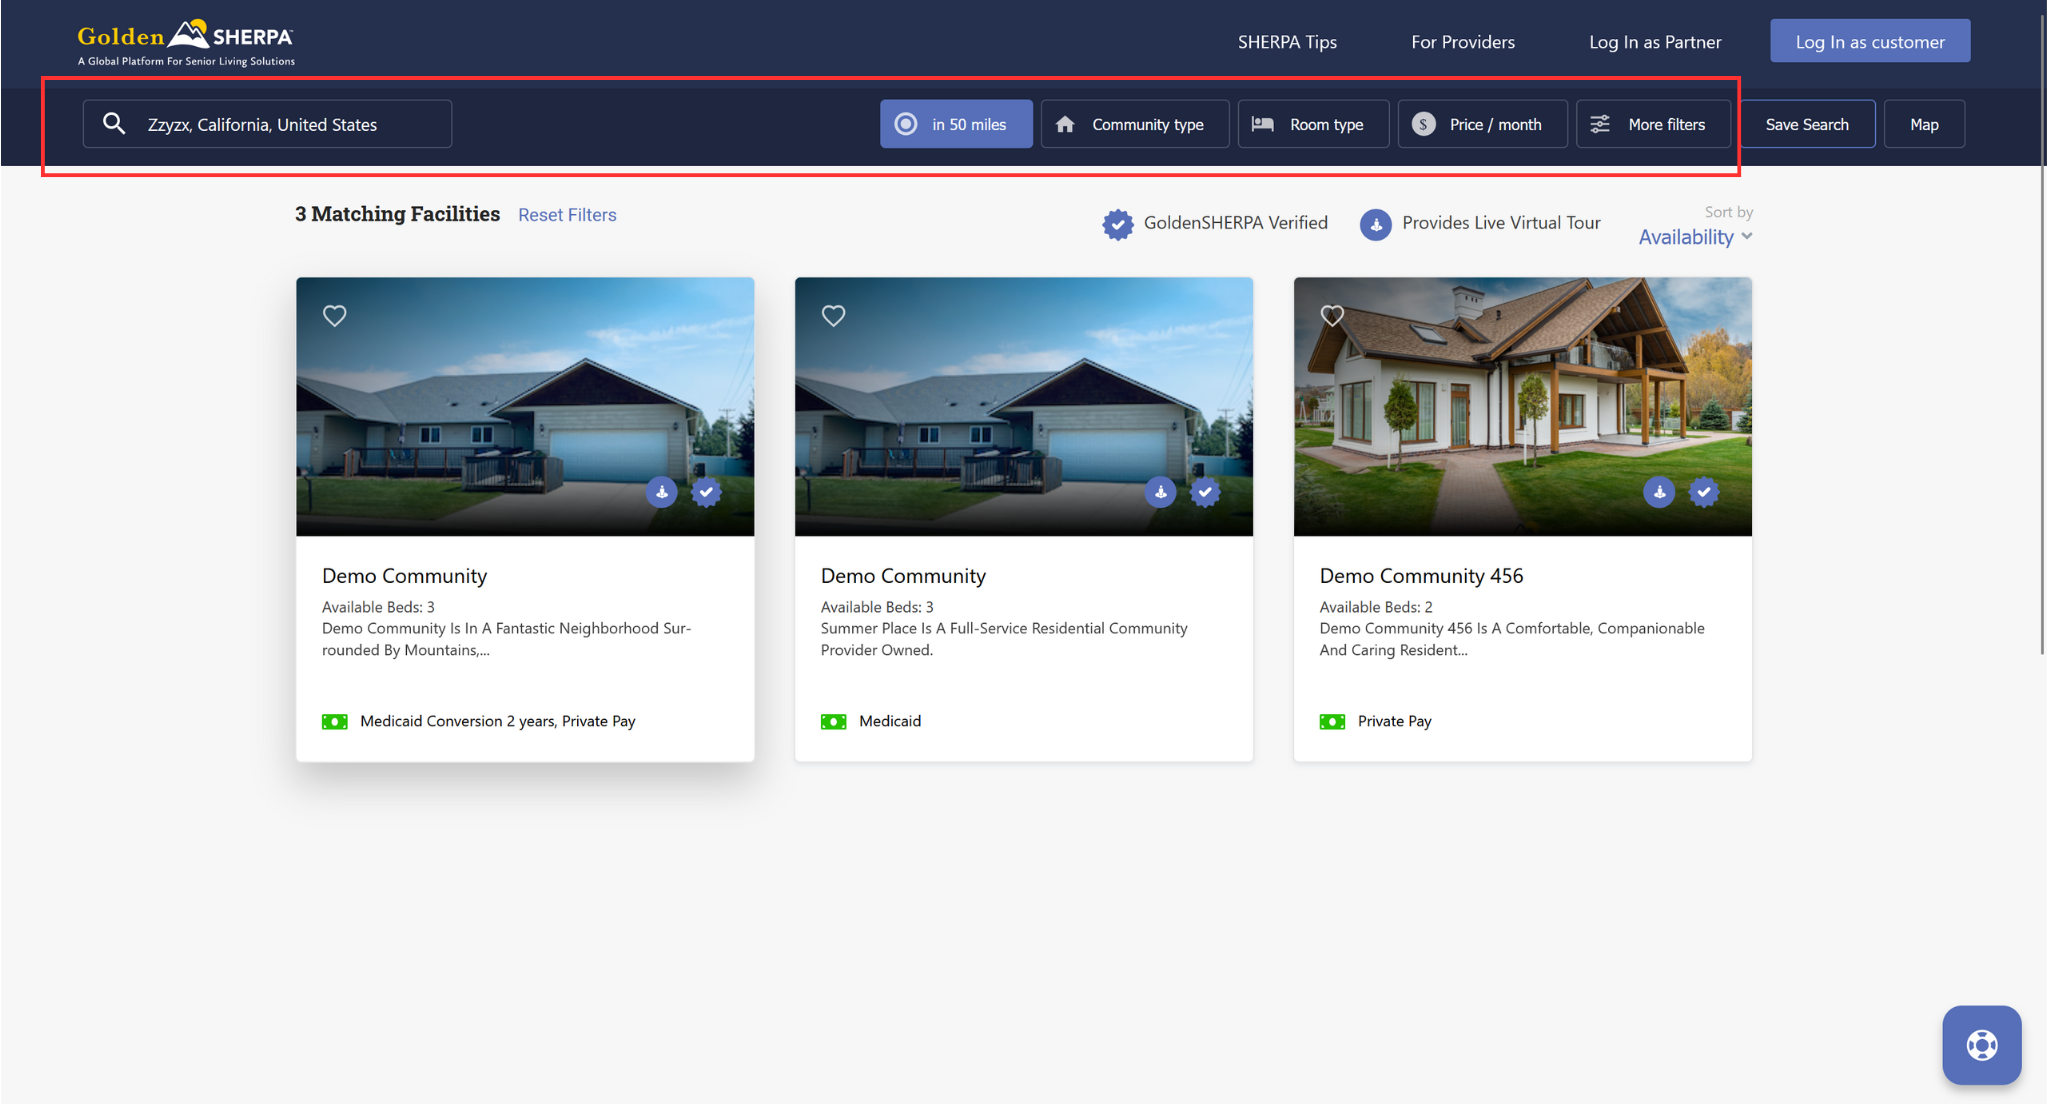The image size is (2048, 1104).
Task: Favorite the Summer Place Demo Community heart
Action: (833, 316)
